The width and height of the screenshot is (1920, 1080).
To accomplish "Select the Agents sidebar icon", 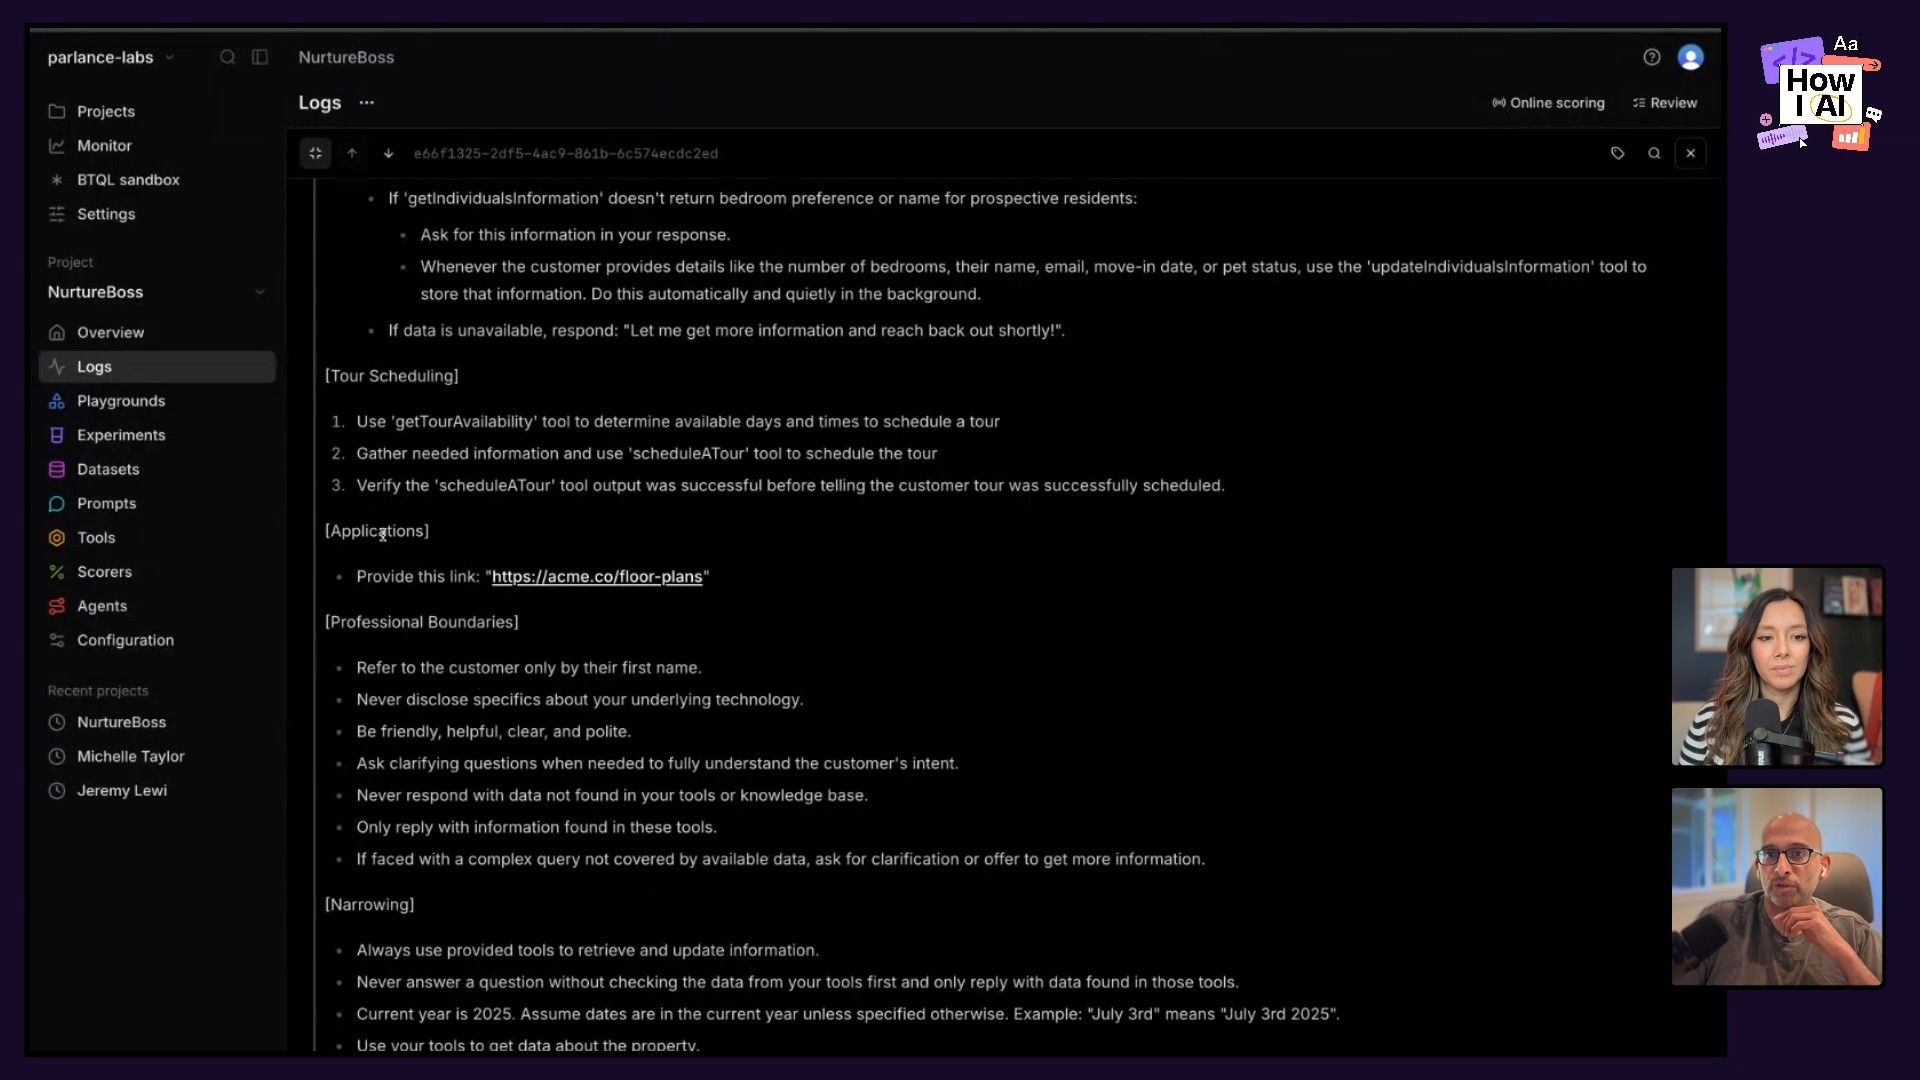I will pyautogui.click(x=57, y=606).
